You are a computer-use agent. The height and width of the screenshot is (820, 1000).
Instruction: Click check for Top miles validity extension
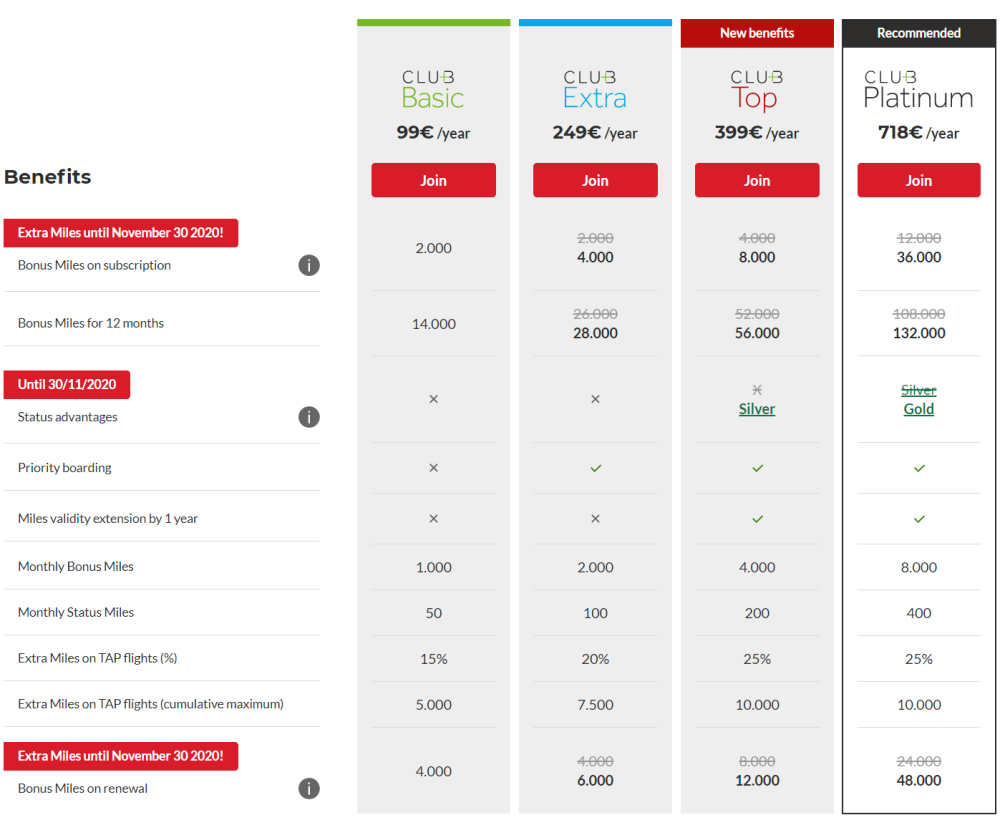[x=757, y=519]
